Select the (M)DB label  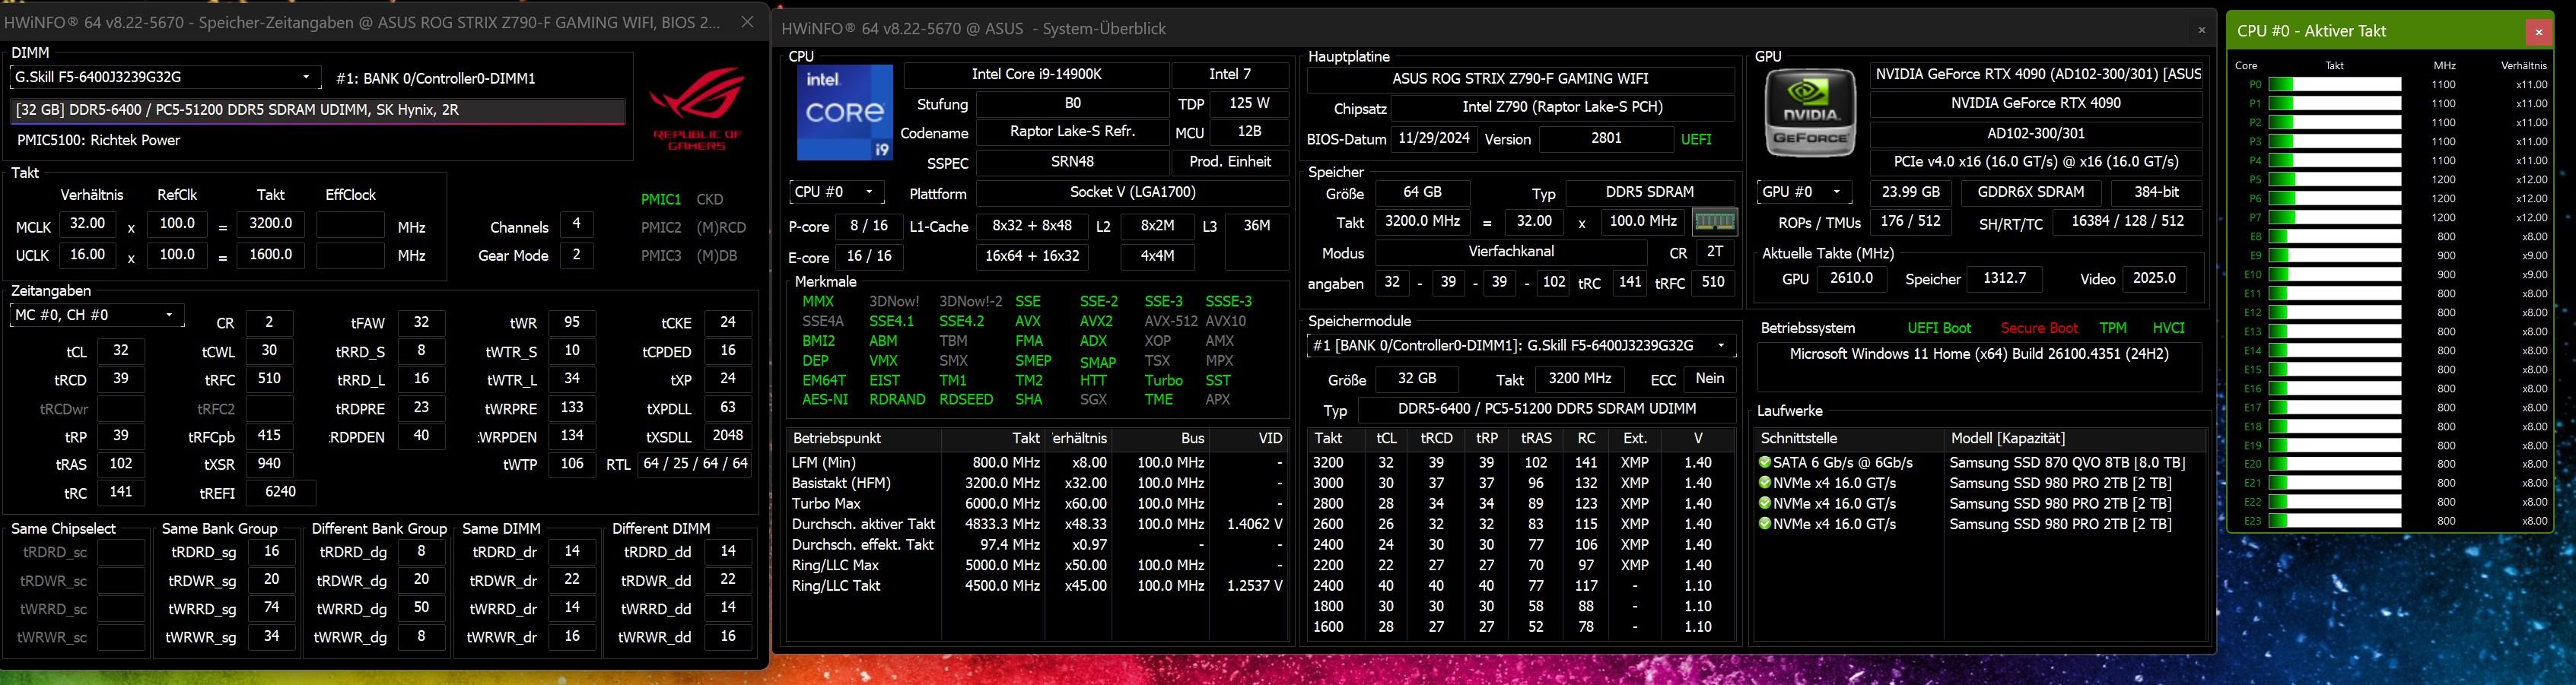coord(716,255)
